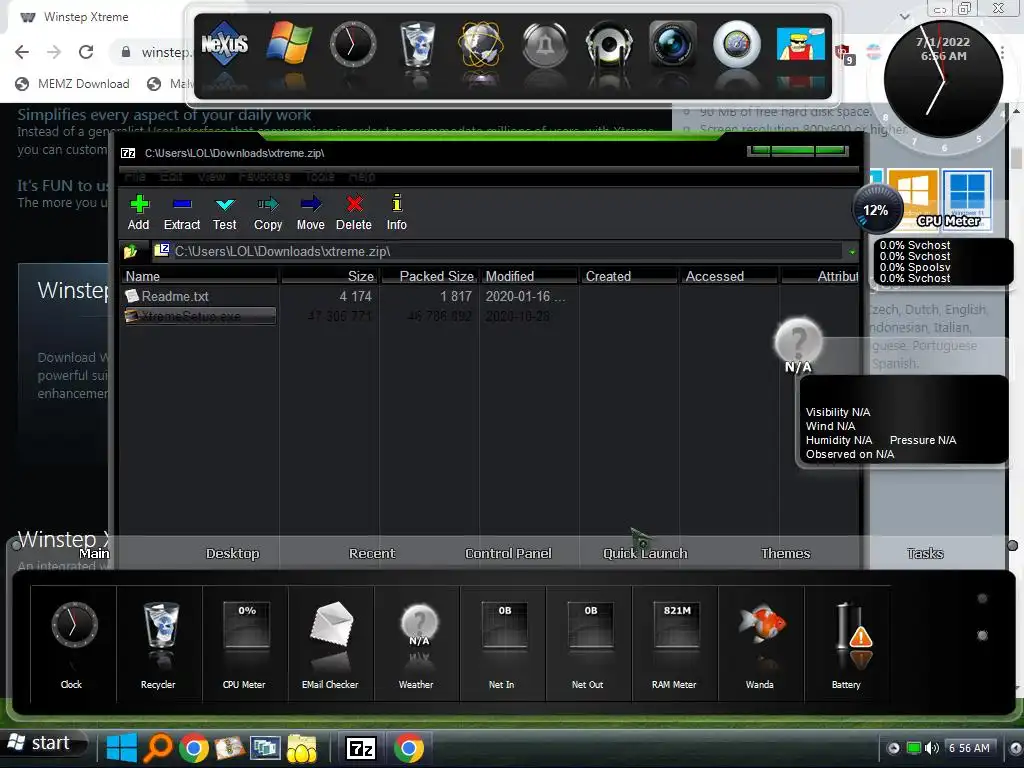Click the up-folder icon beside the path
Viewport: 1024px width, 768px height.
131,251
